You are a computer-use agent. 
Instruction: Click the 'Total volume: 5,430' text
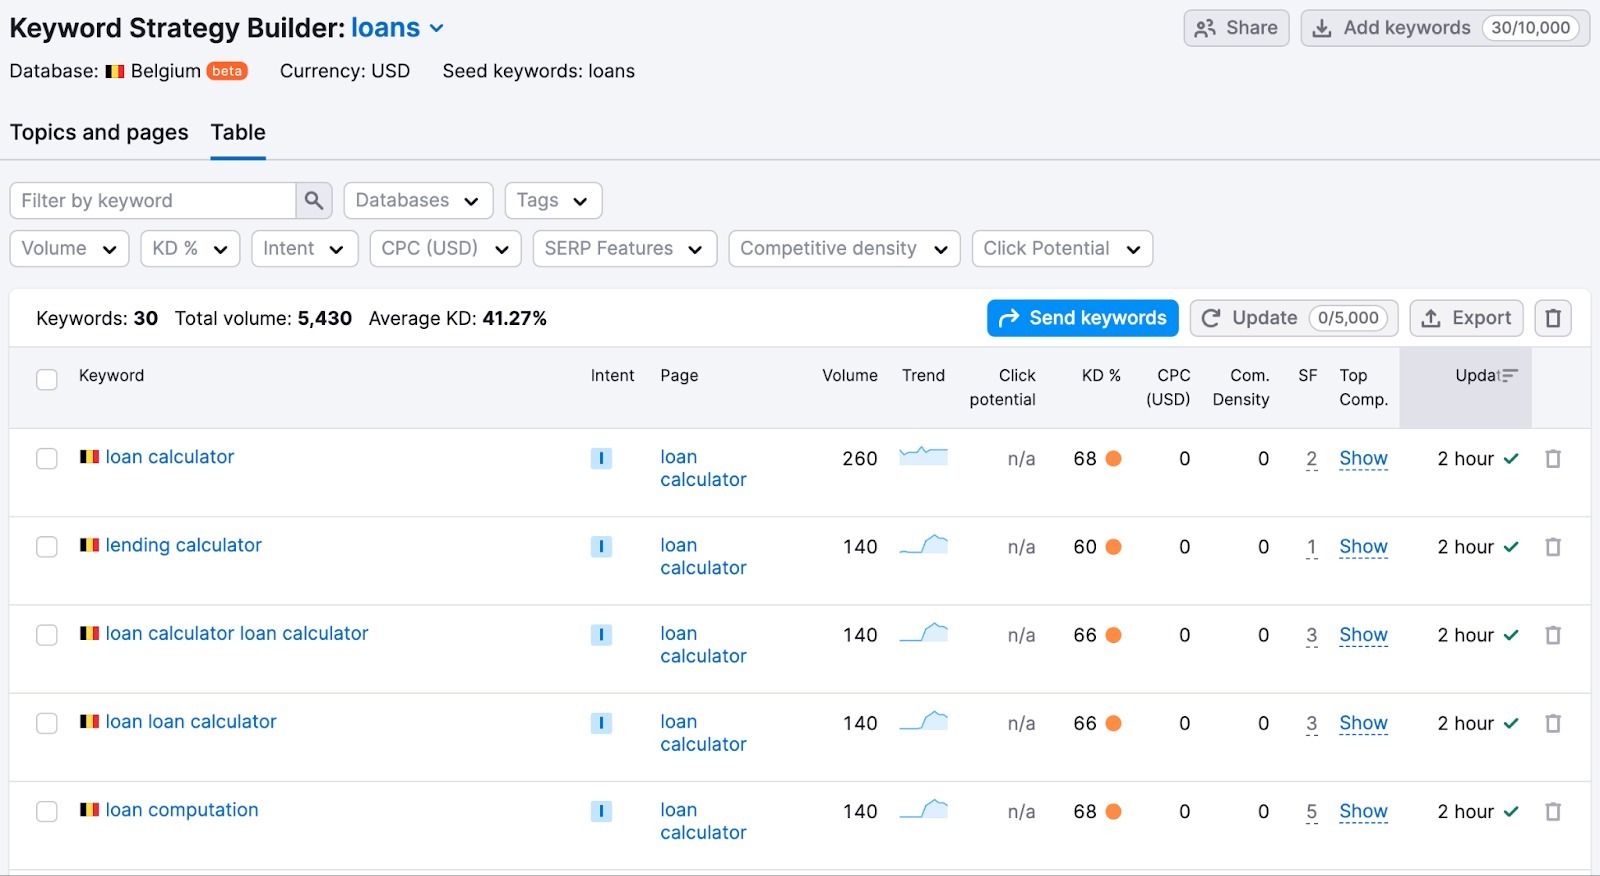click(x=263, y=318)
